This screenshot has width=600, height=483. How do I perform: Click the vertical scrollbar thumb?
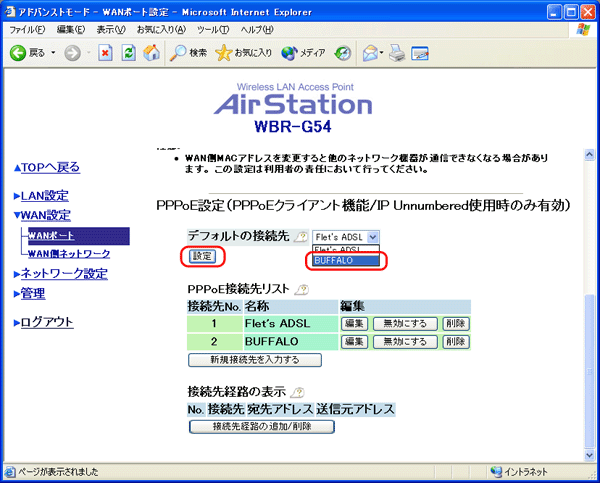click(x=590, y=371)
